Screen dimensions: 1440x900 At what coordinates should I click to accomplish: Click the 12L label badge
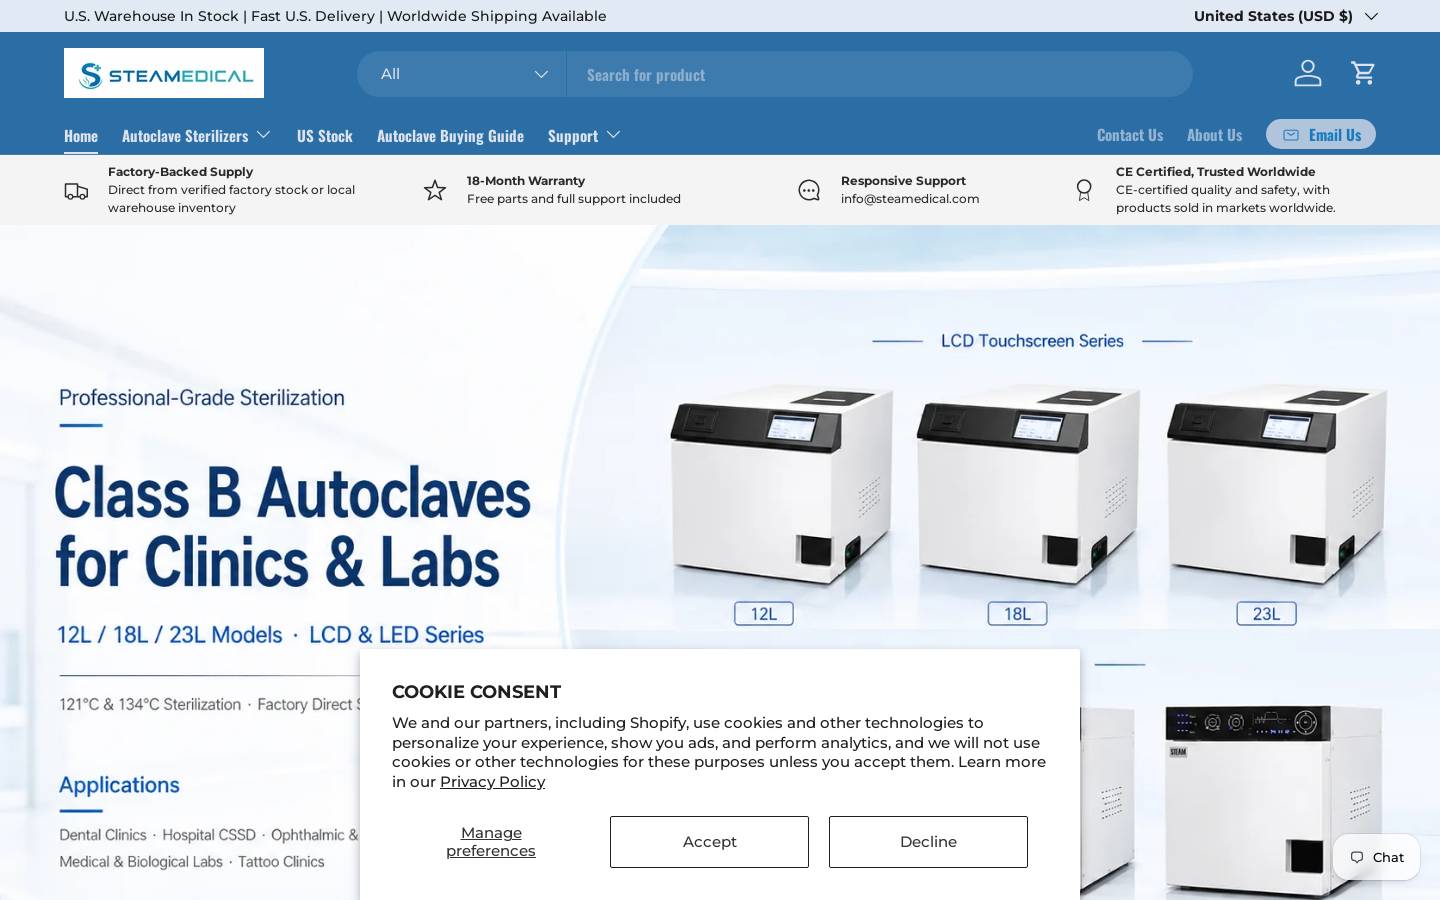(764, 614)
